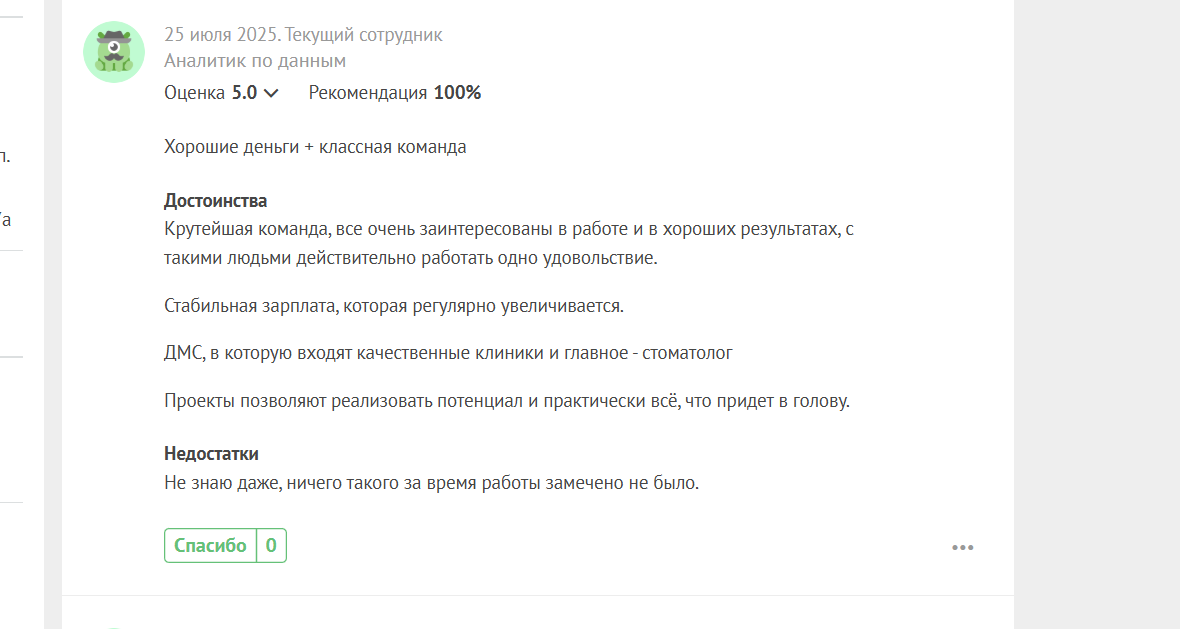Click the paragraph starting "Крутейшая команда"

tap(509, 243)
